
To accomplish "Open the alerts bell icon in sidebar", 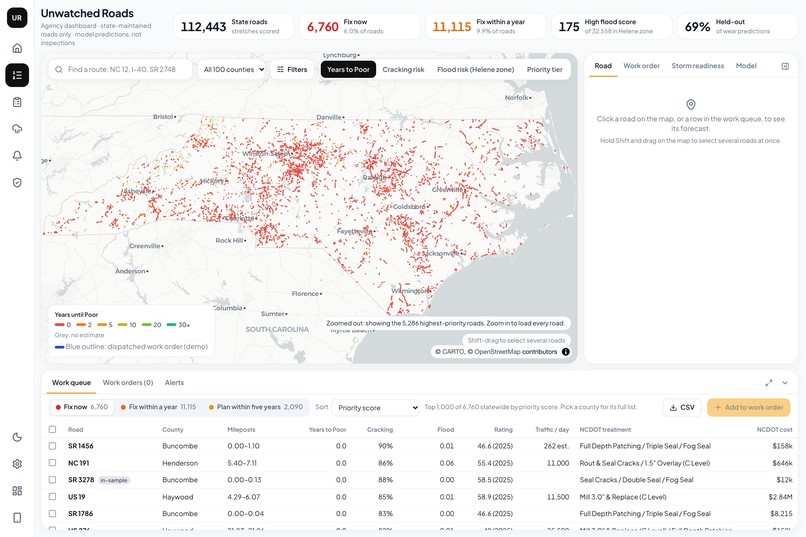I will pyautogui.click(x=17, y=156).
